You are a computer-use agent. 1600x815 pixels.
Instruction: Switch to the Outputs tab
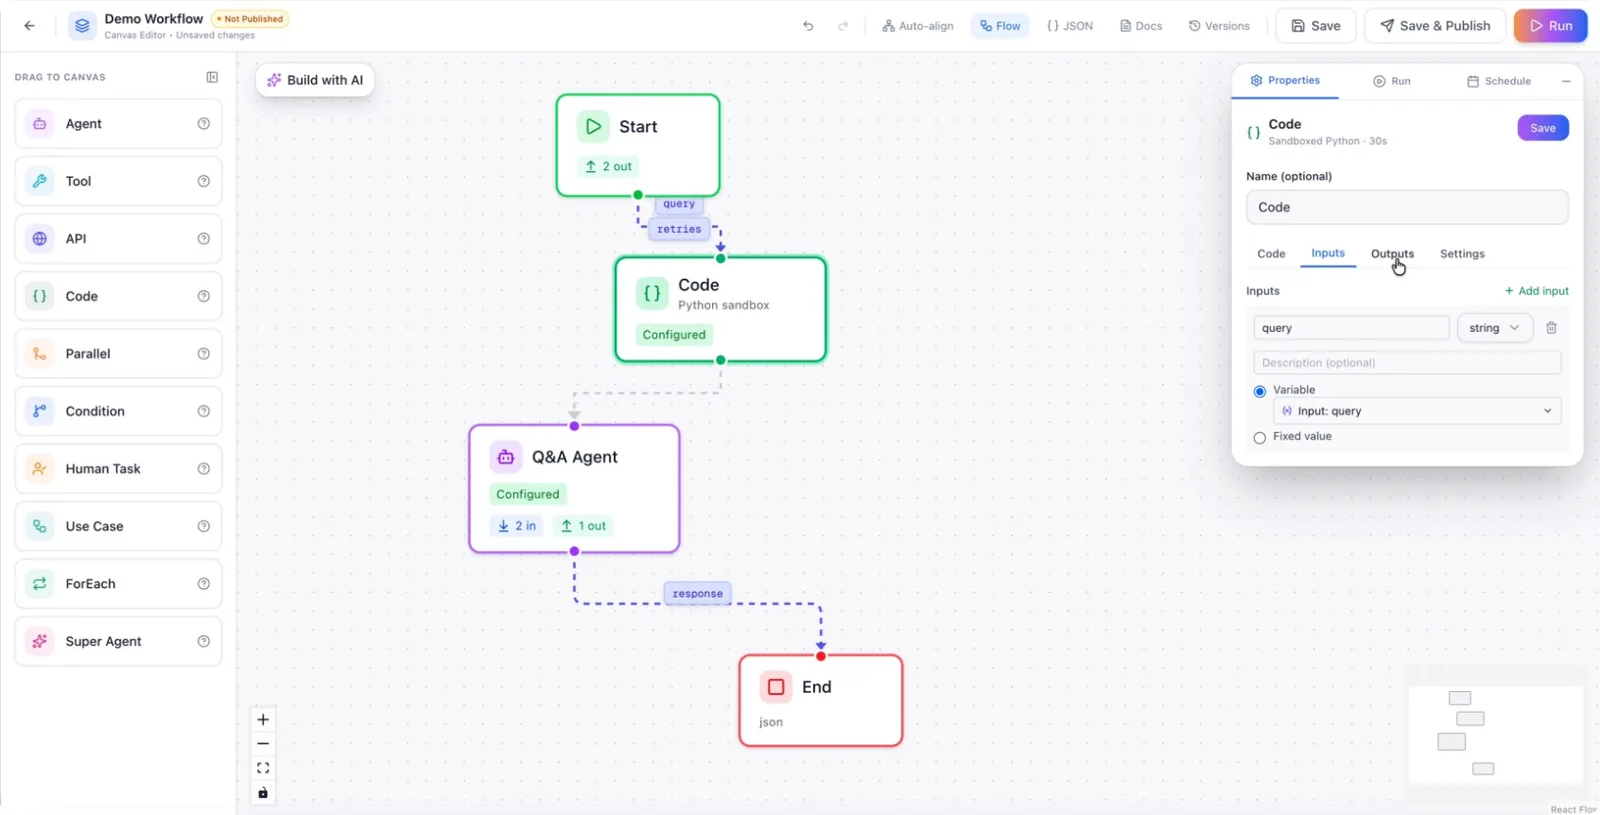(1392, 254)
